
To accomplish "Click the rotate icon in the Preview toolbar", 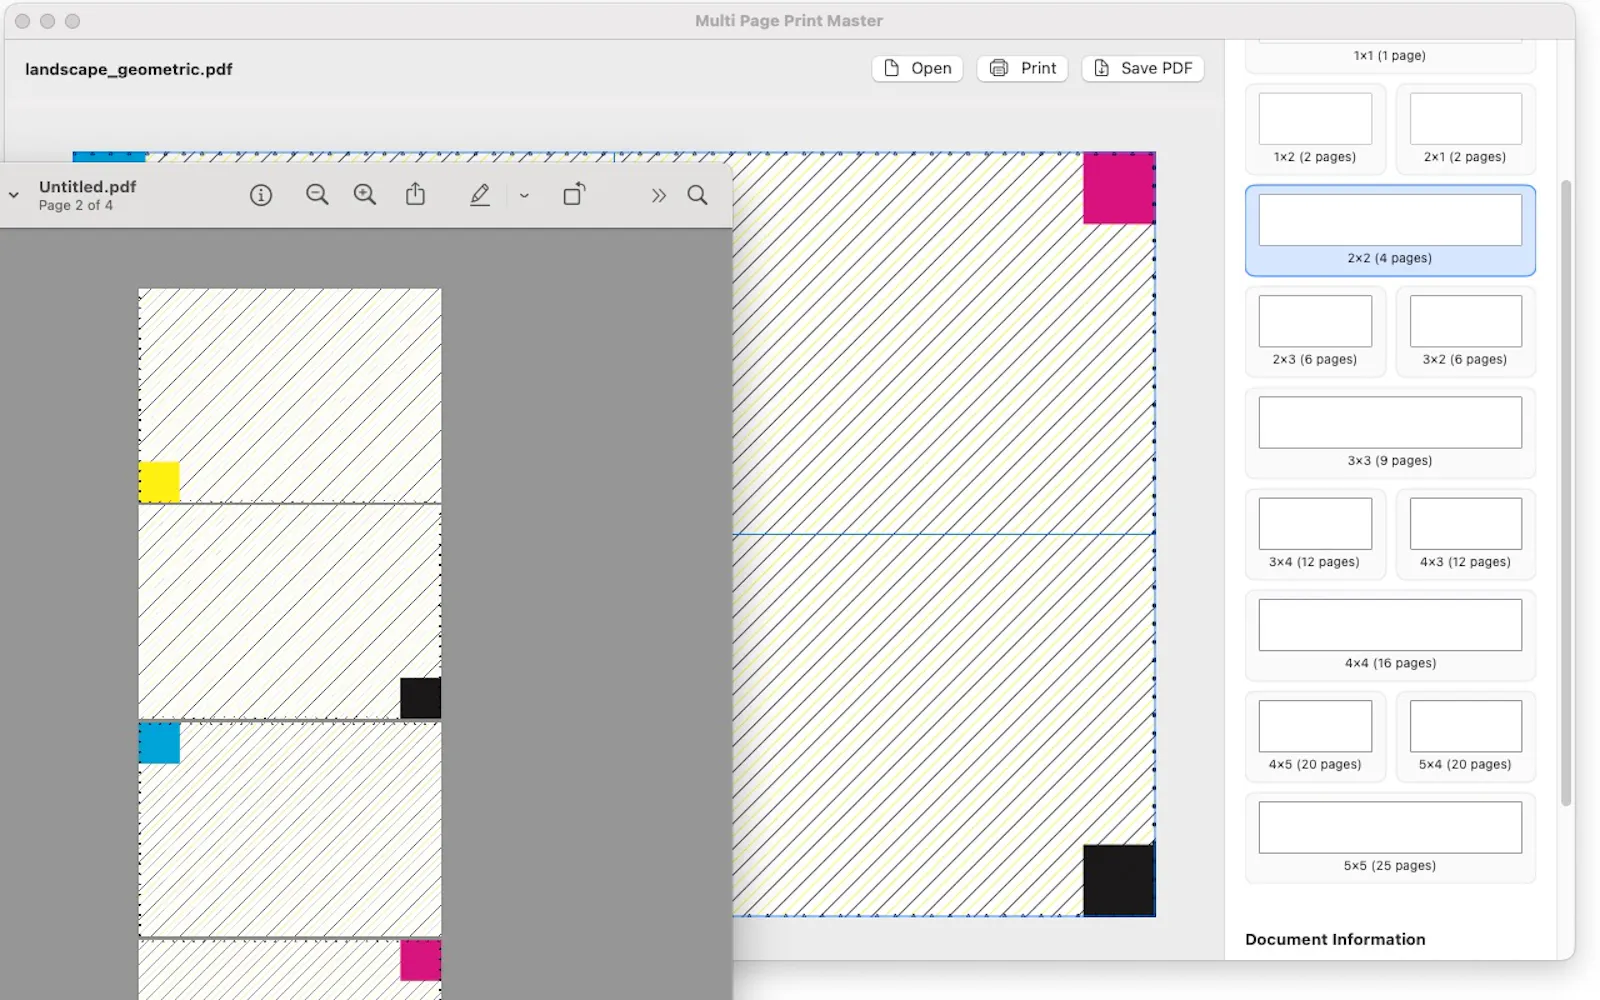I will pos(574,194).
